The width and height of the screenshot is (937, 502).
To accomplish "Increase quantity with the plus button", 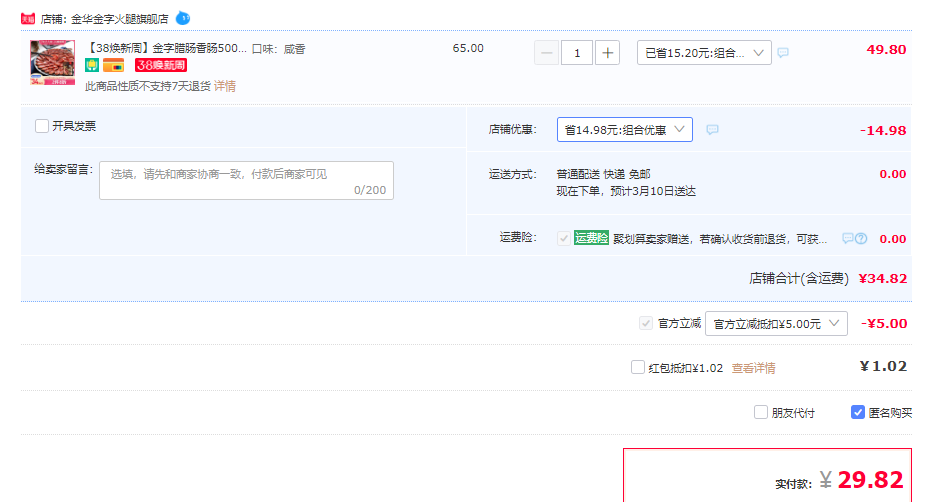I will click(607, 53).
